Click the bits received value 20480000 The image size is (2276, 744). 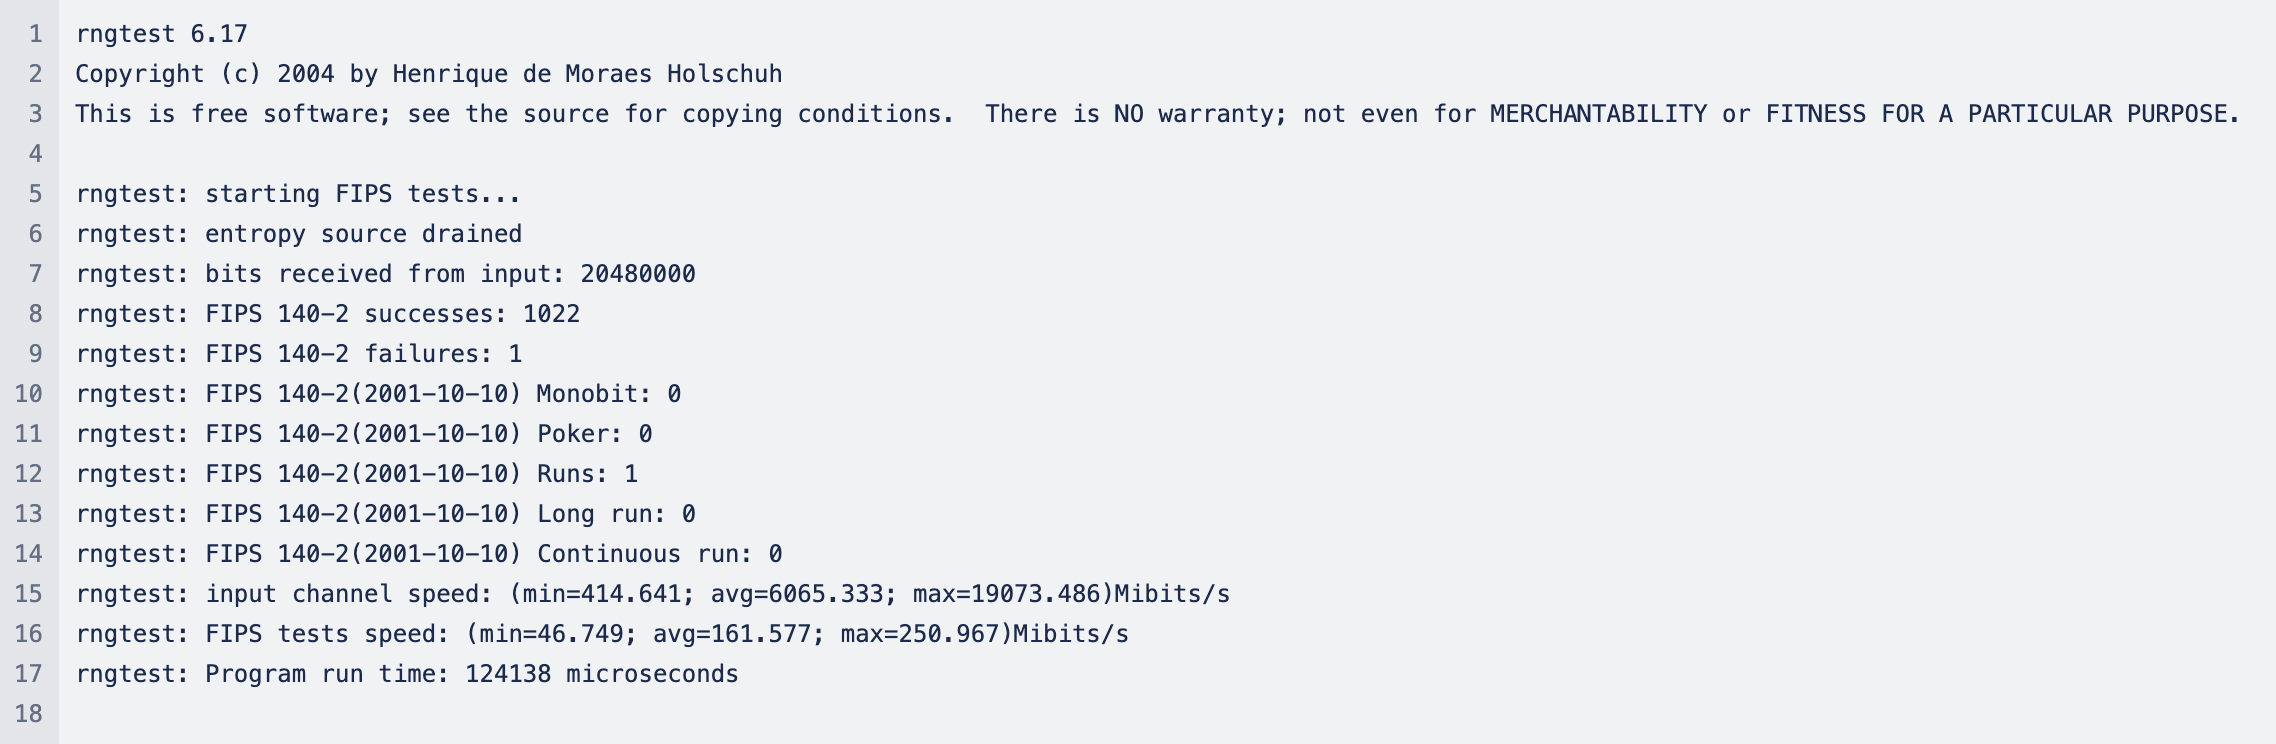[x=638, y=274]
